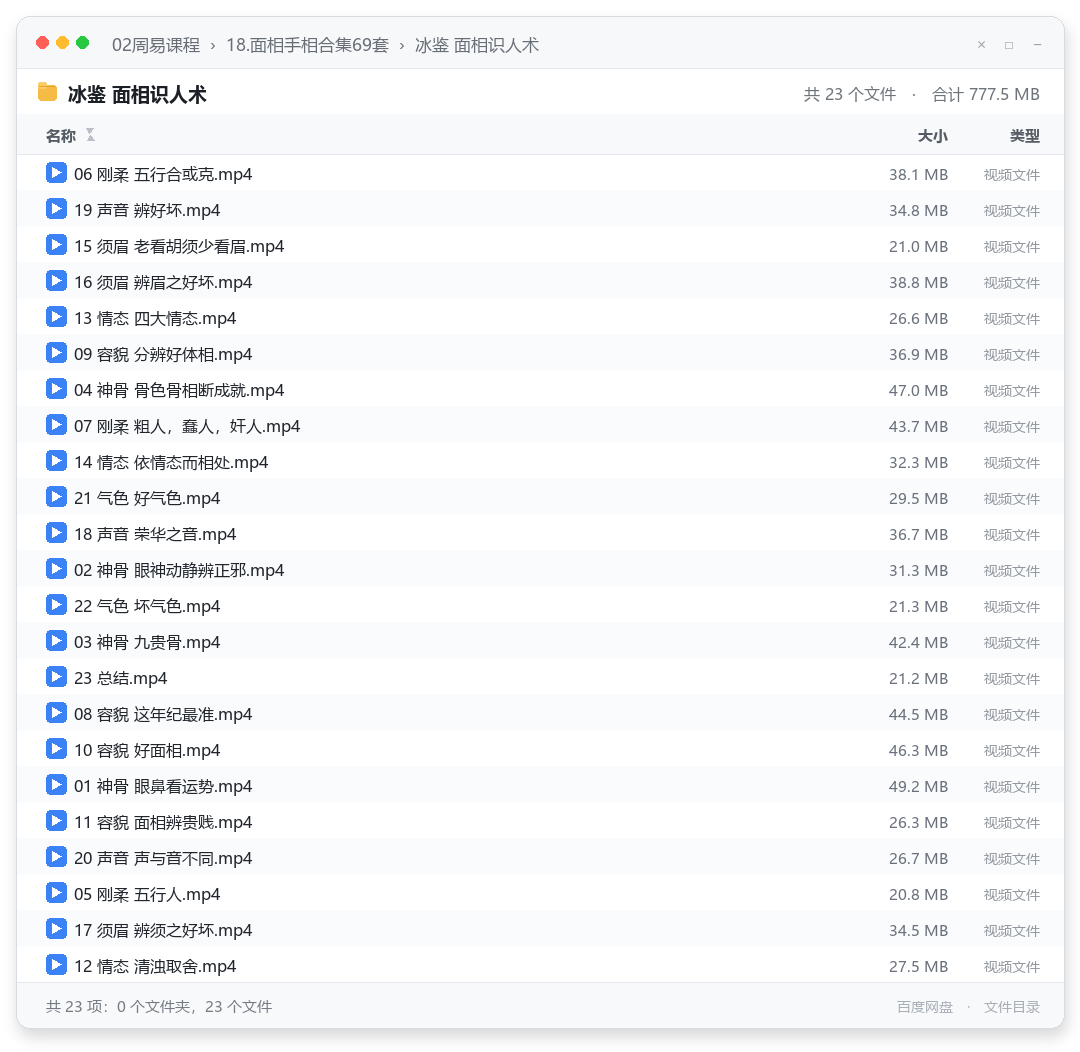Open the file 10 容貌 好面相.mp4

147,750
